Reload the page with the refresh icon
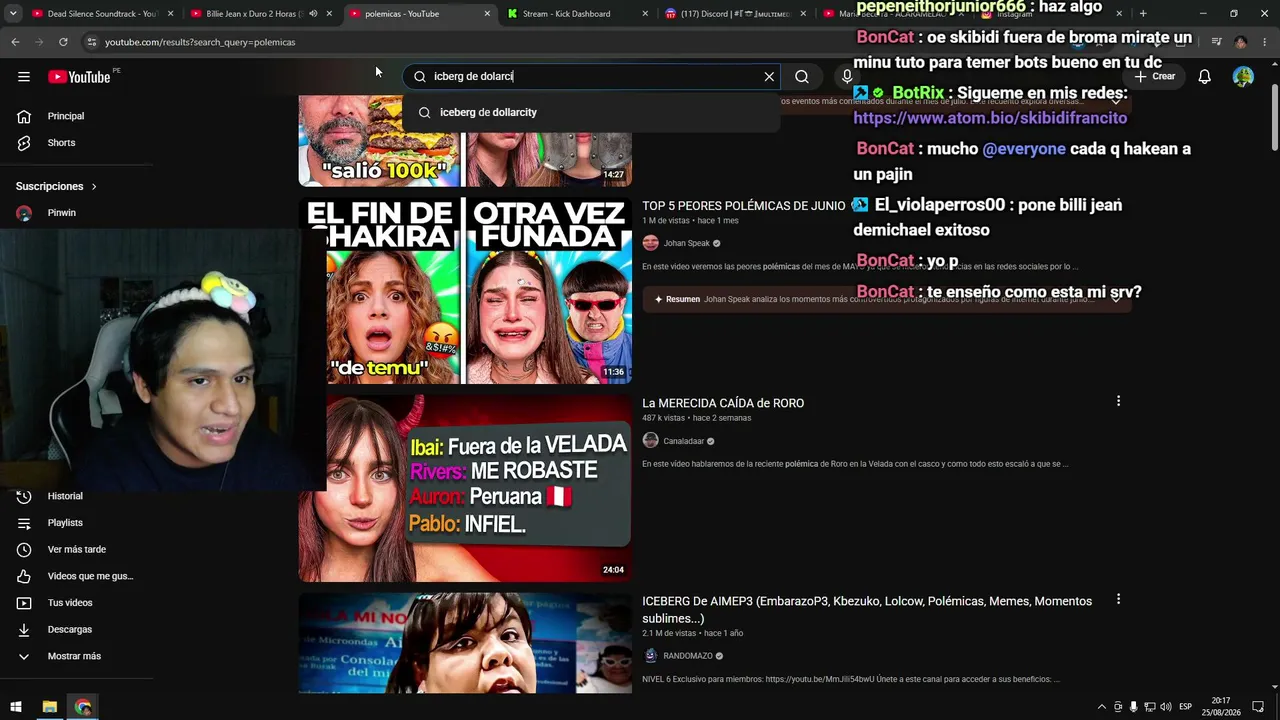Viewport: 1280px width, 720px height. (63, 42)
